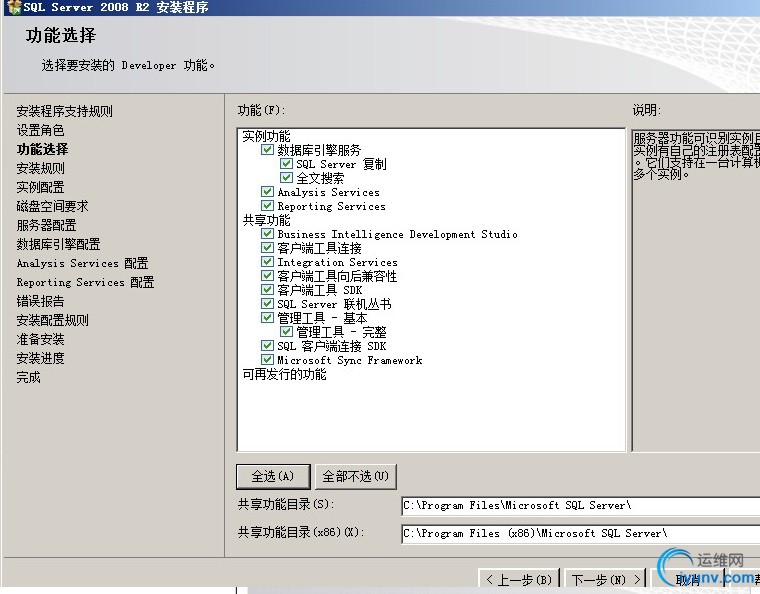Click Integration Services feature label
The width and height of the screenshot is (760, 594).
337,262
